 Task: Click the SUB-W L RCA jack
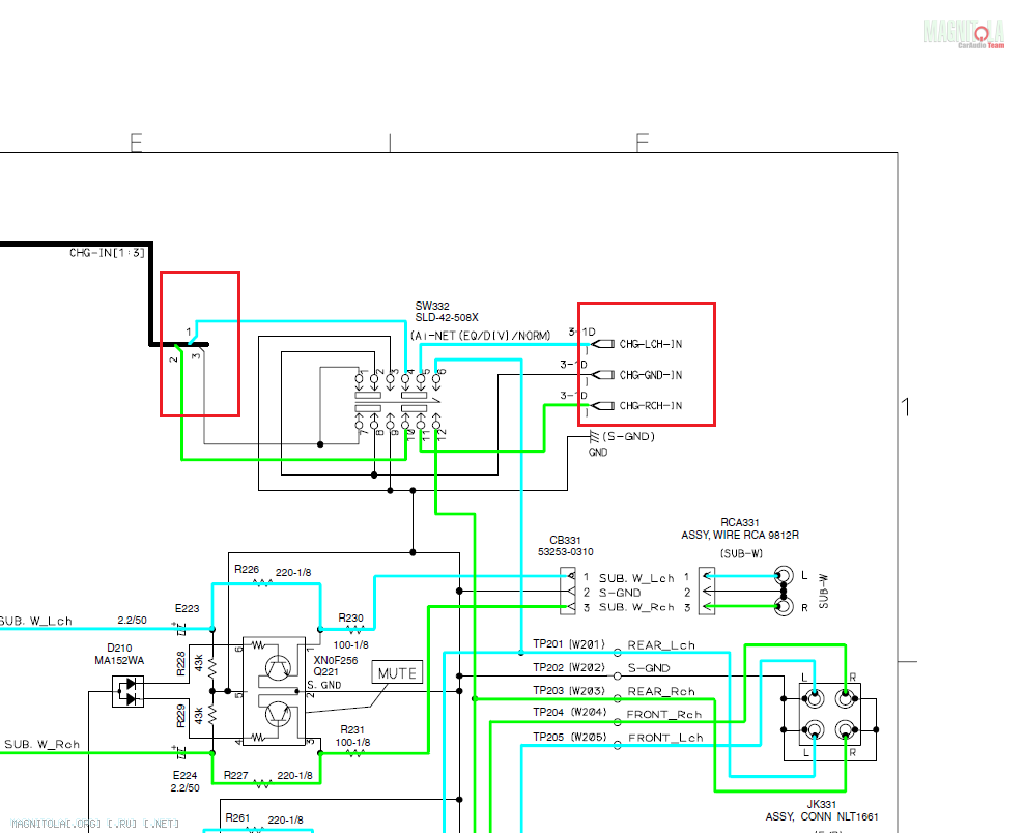[783, 576]
